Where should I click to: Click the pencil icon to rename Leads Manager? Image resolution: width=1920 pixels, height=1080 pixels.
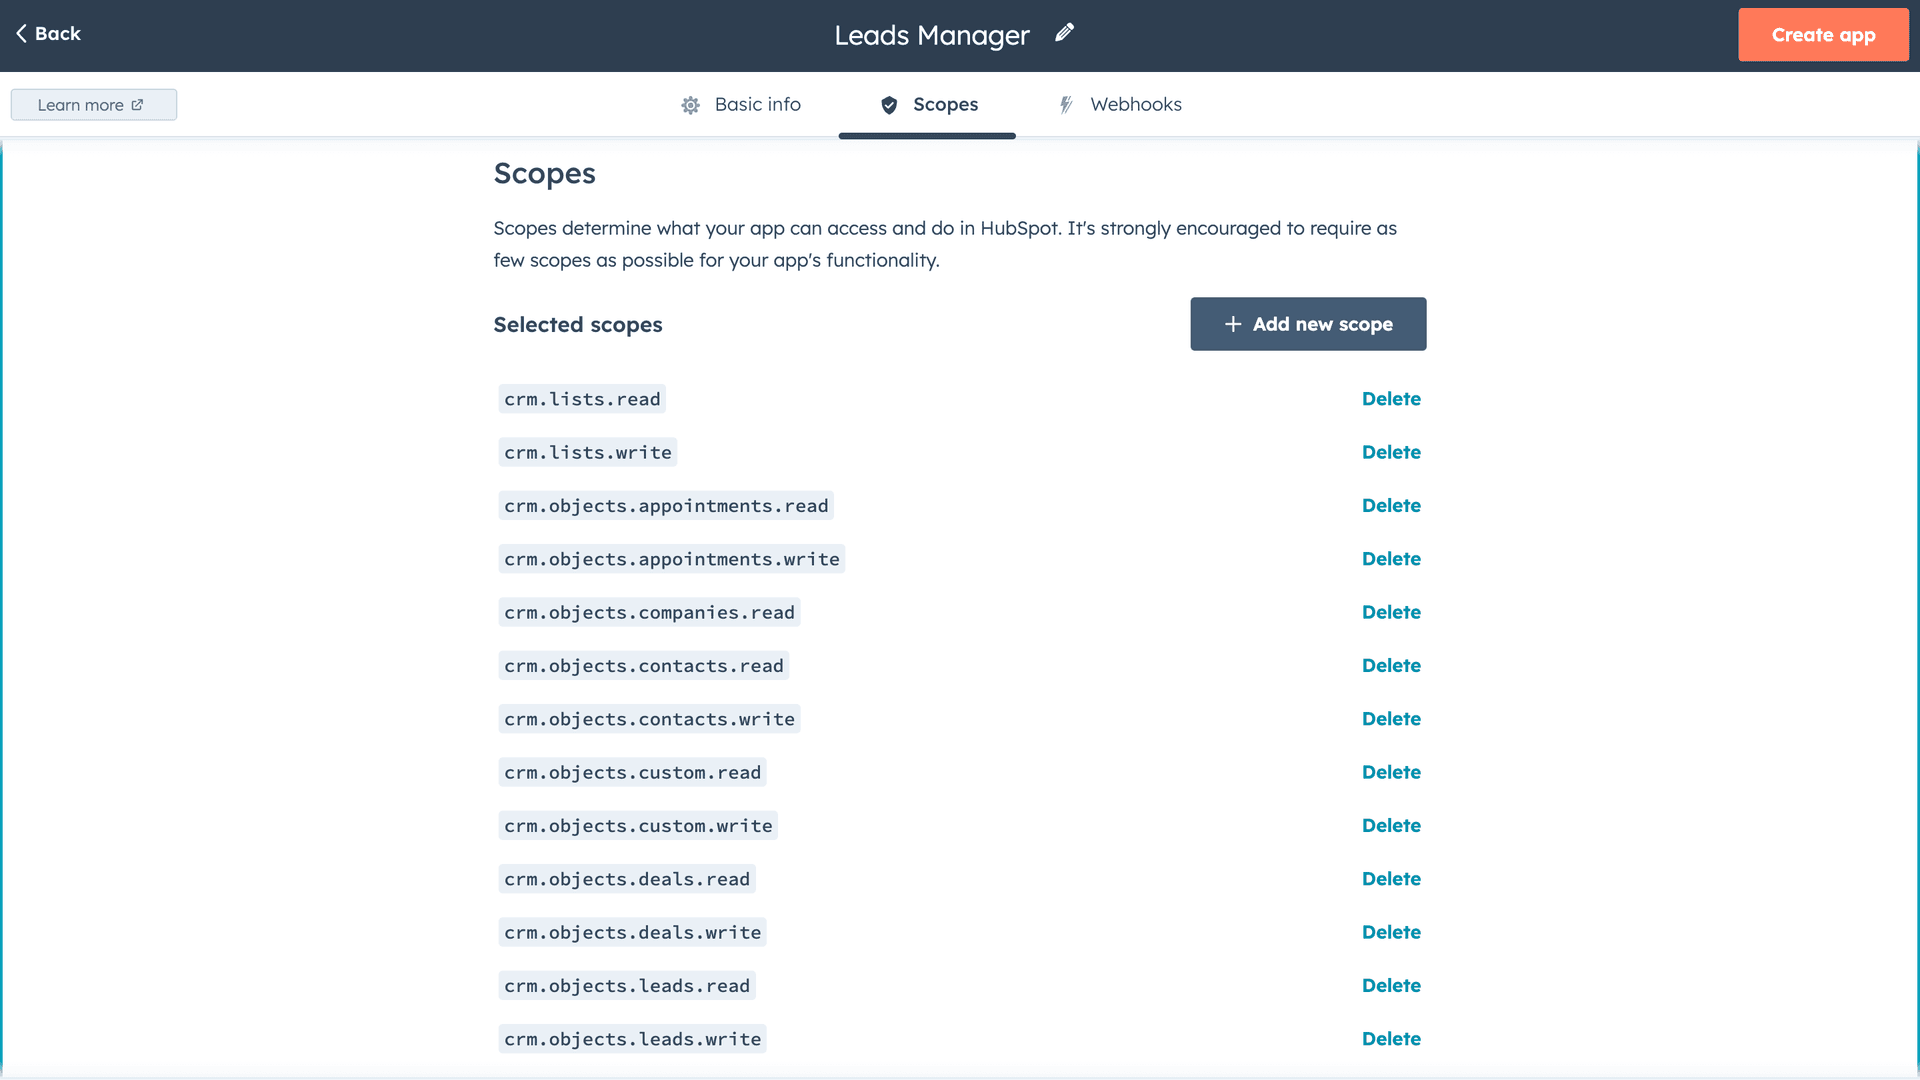pos(1064,33)
